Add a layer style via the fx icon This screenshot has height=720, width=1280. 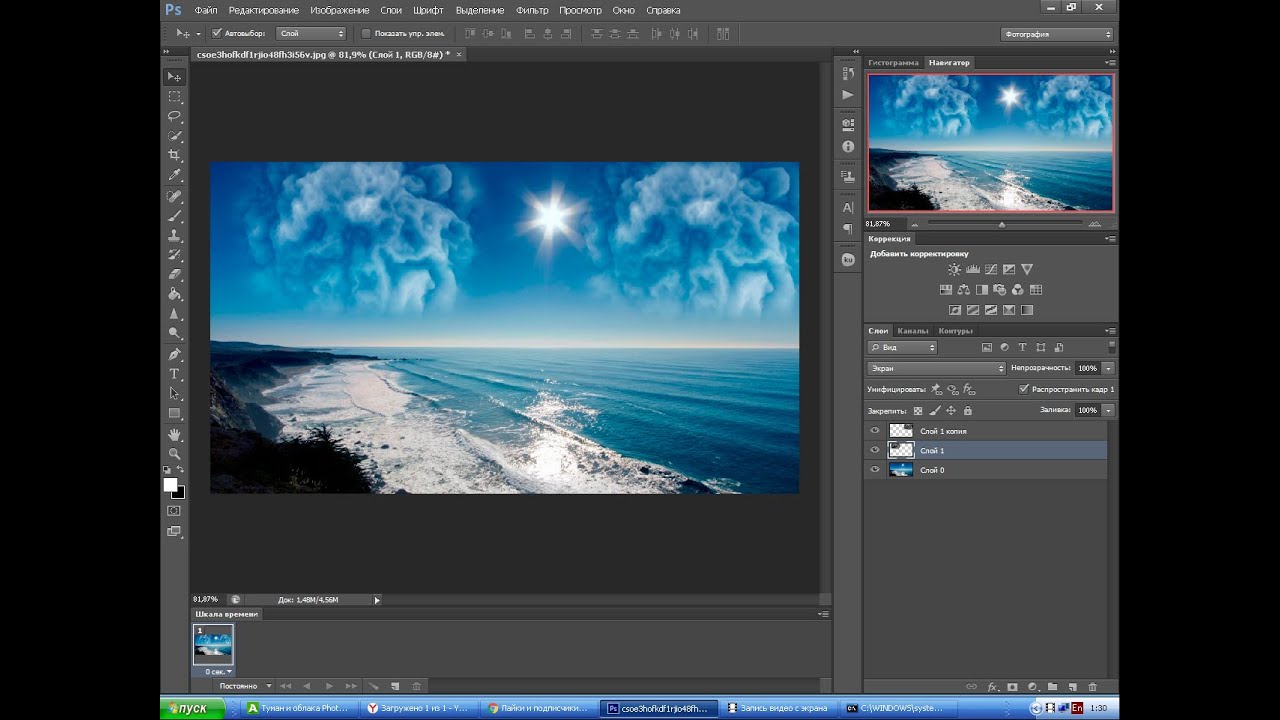click(993, 687)
